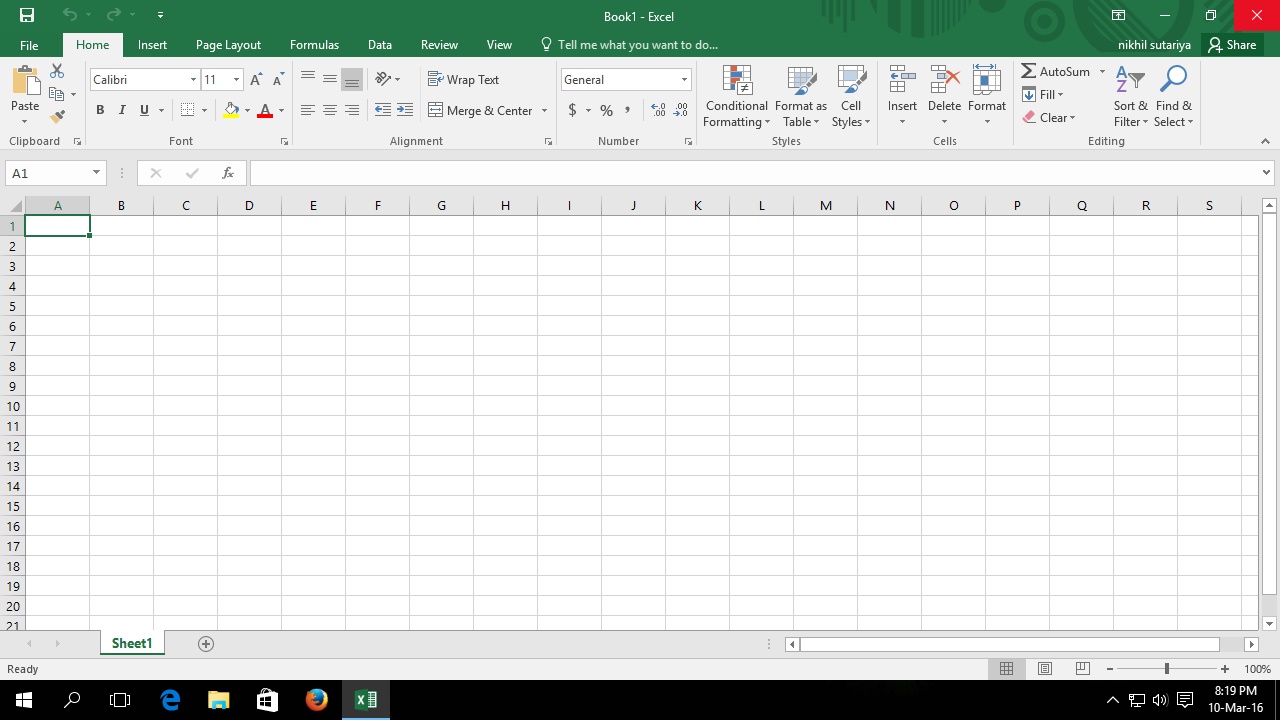Switch to the Insert tab
The image size is (1280, 720).
coord(152,45)
